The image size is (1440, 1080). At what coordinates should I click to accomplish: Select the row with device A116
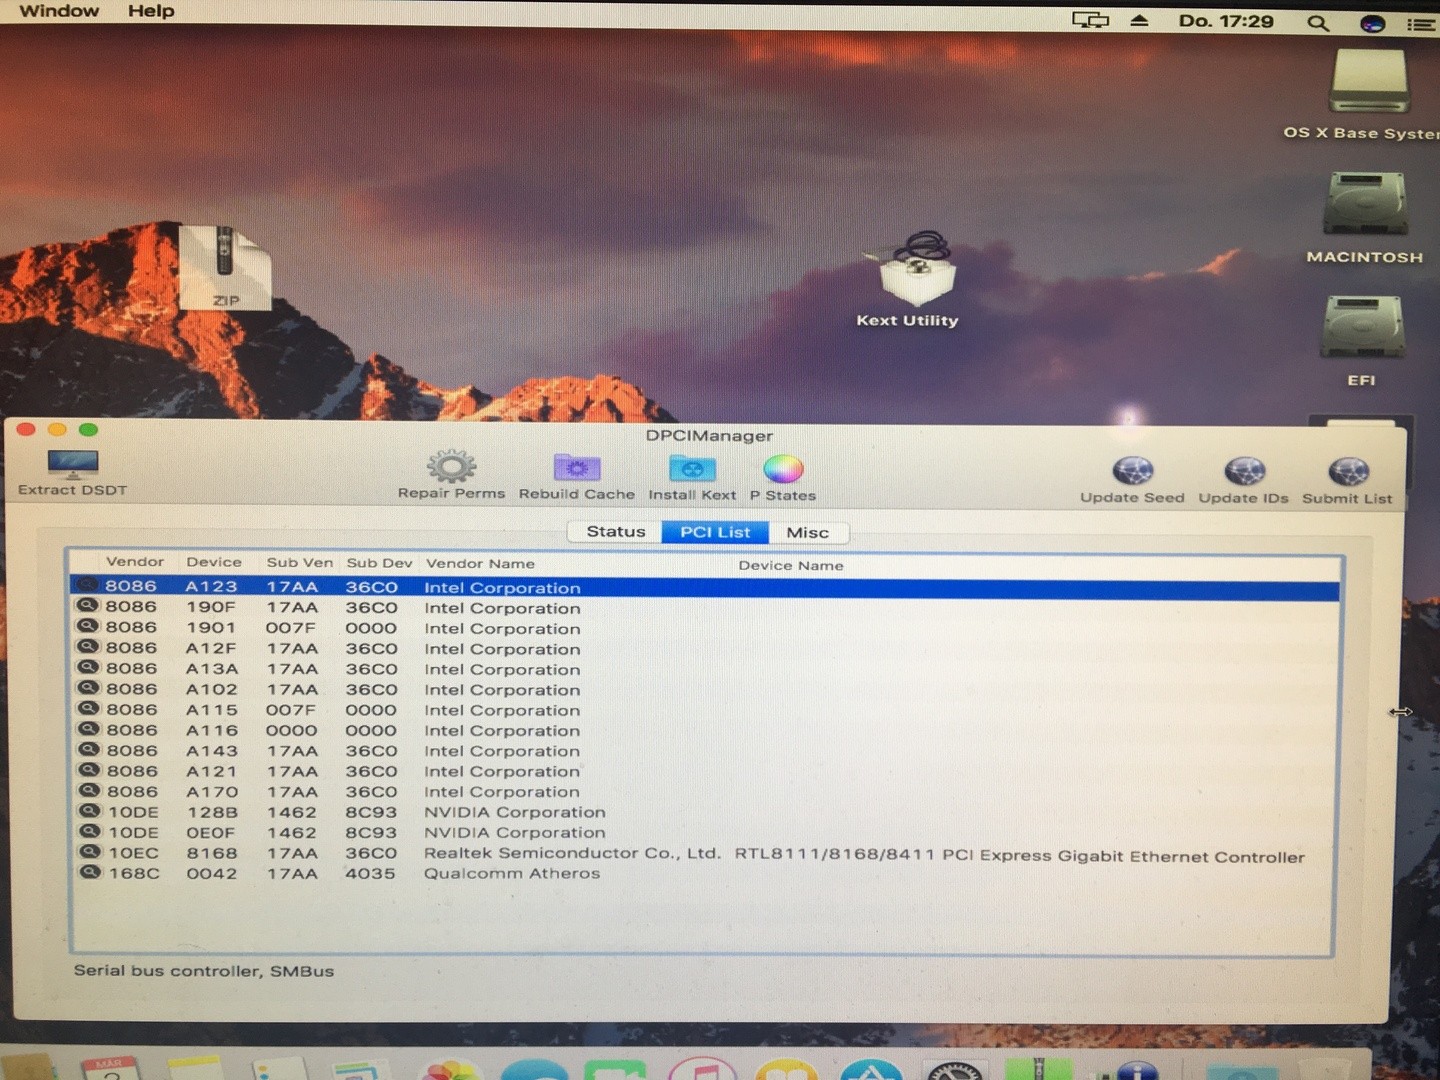(x=705, y=730)
